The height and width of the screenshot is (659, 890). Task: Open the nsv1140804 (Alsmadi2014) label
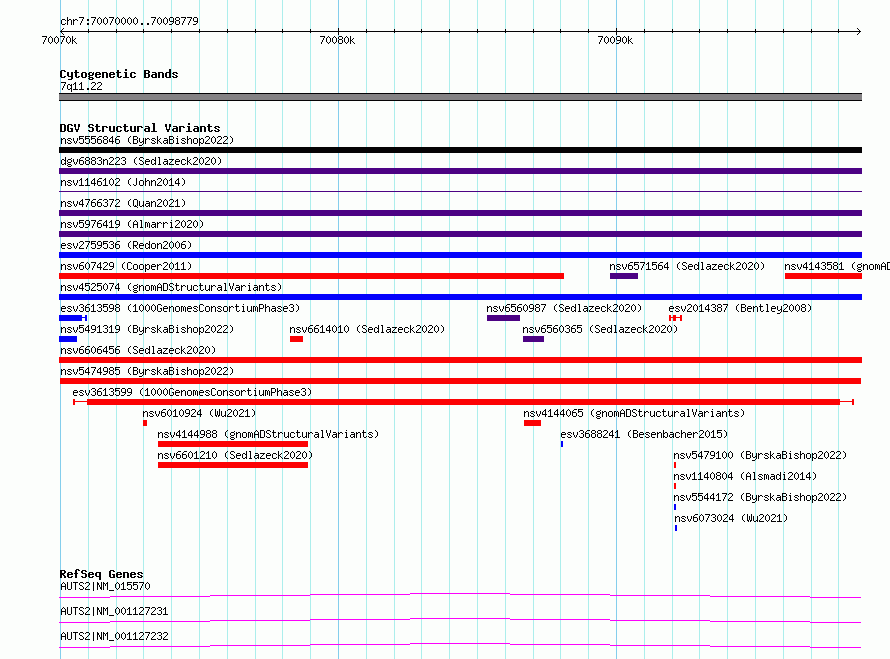coord(745,476)
